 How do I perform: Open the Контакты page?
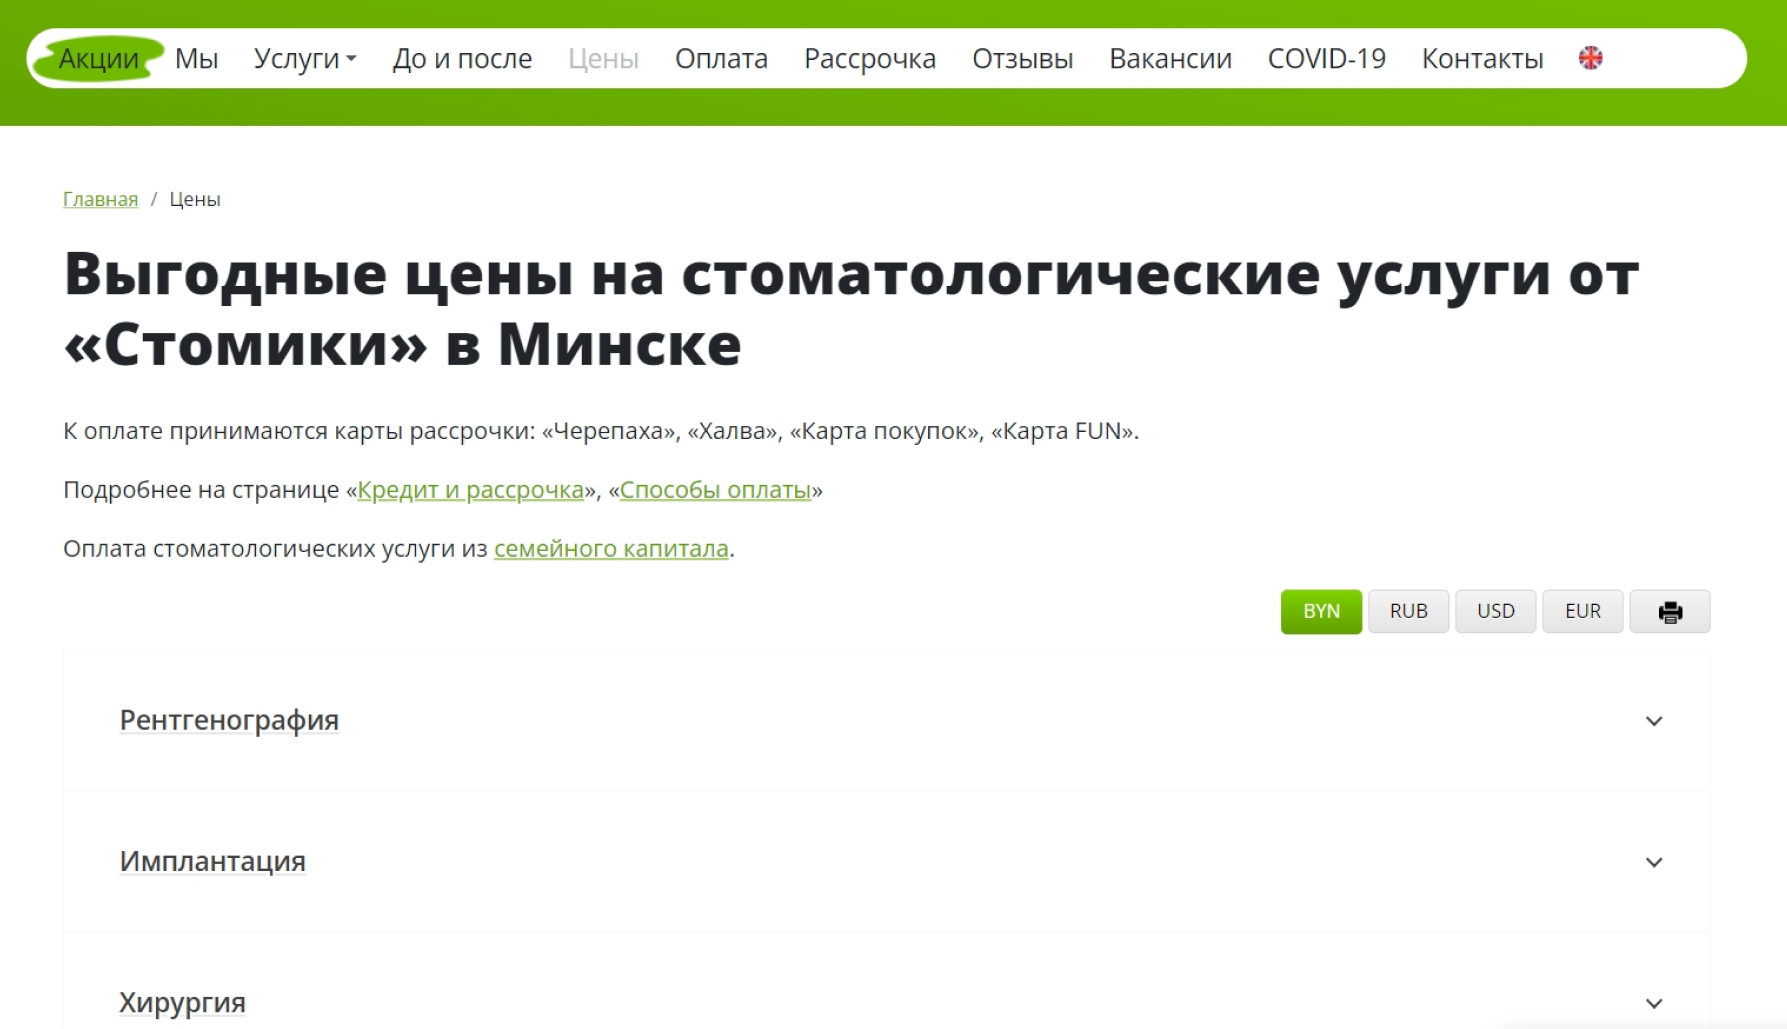point(1482,59)
